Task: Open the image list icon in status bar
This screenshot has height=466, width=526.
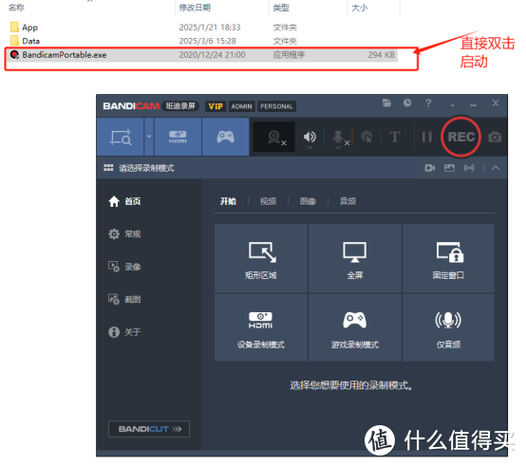Action: click(450, 168)
